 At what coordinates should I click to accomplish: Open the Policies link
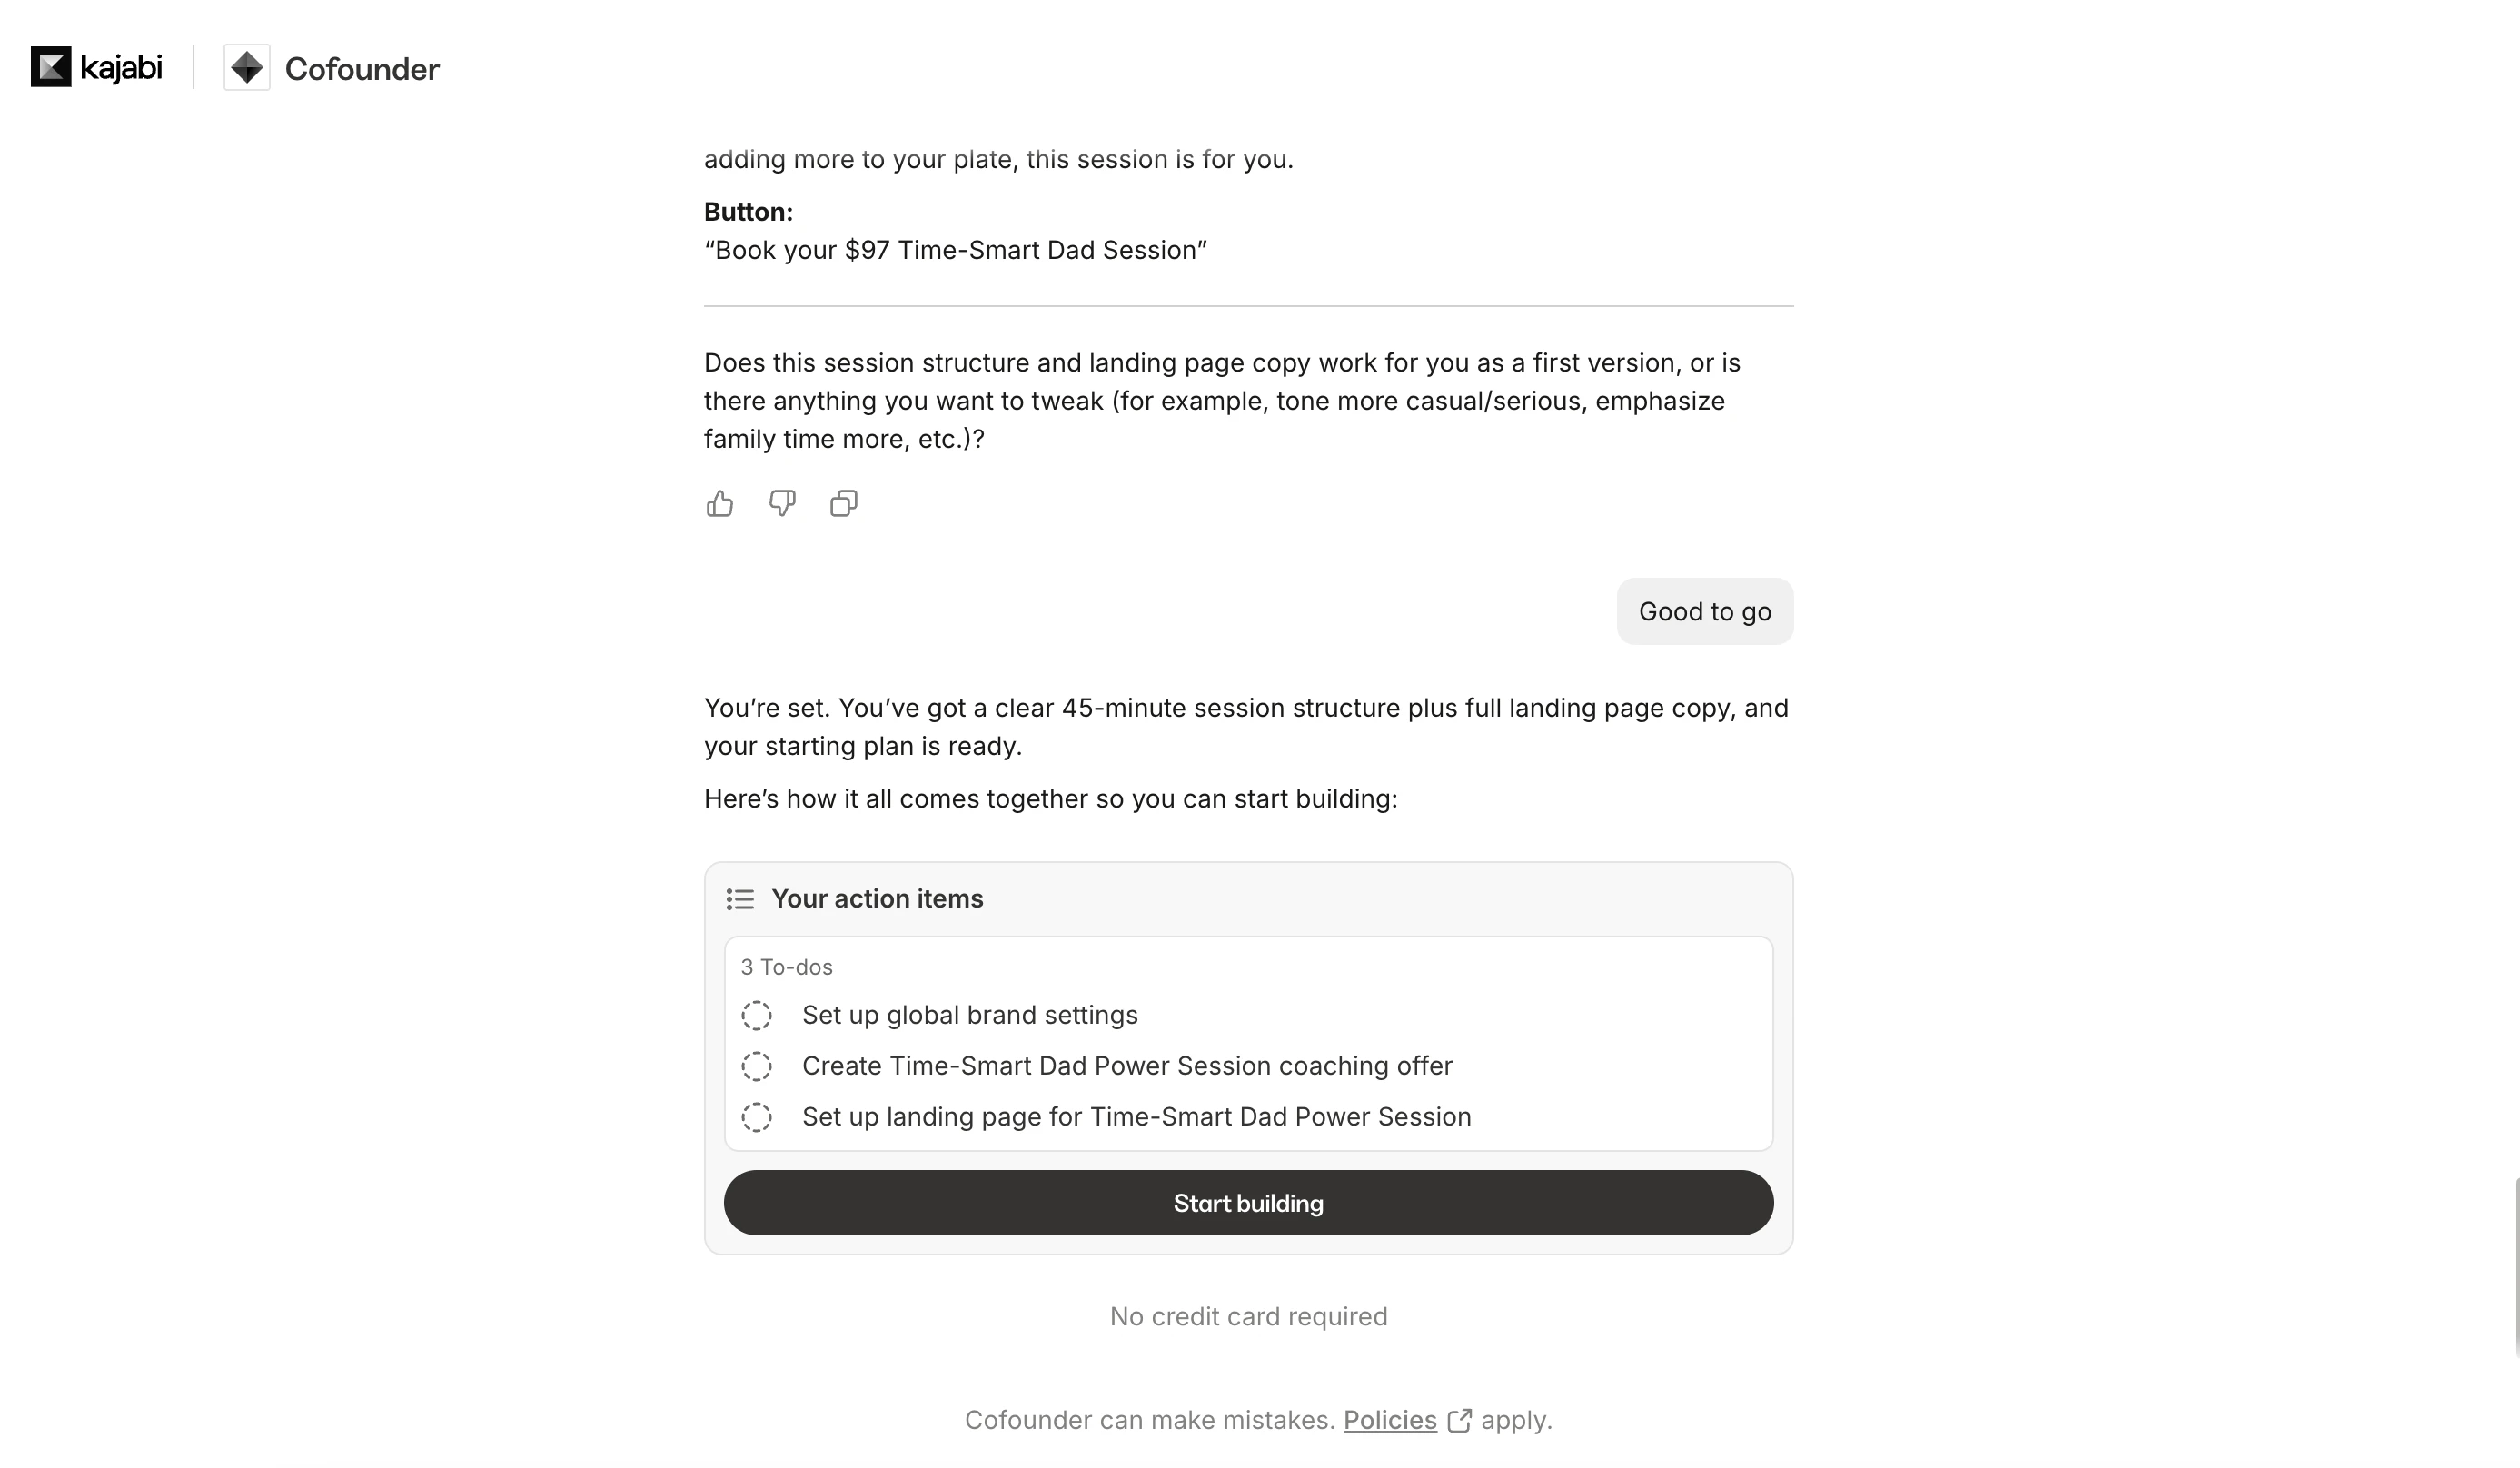(1390, 1420)
